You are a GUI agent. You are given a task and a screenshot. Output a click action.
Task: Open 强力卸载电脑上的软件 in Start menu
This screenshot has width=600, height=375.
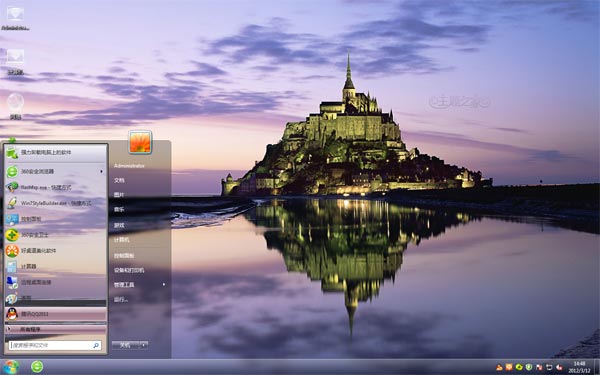coord(56,153)
